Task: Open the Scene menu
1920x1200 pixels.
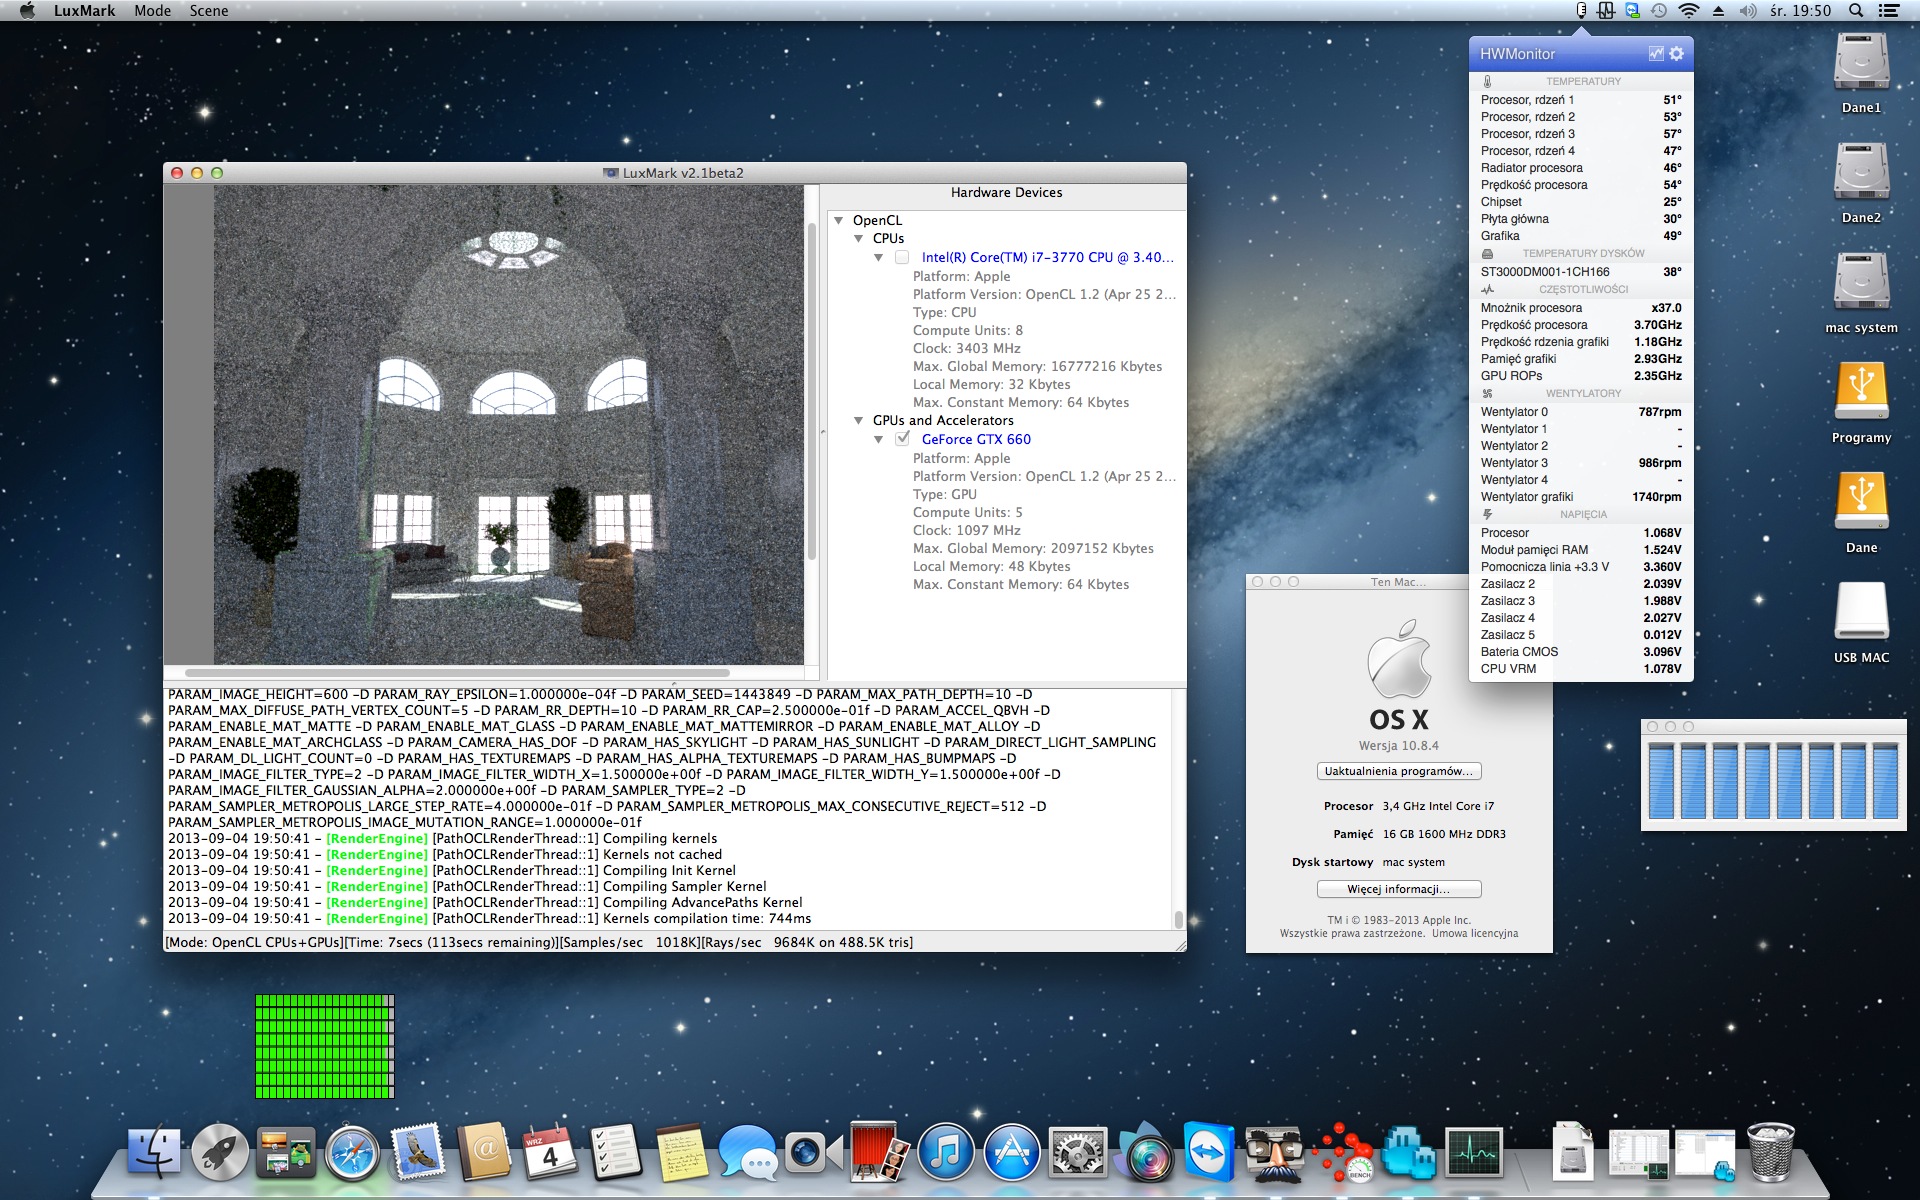Action: coord(209,11)
